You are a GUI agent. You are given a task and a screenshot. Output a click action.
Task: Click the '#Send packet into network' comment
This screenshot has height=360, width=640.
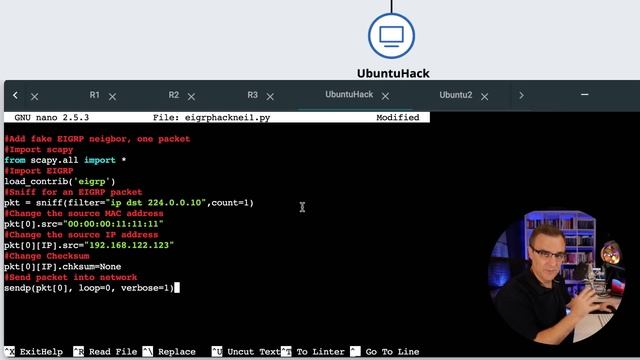tap(71, 277)
